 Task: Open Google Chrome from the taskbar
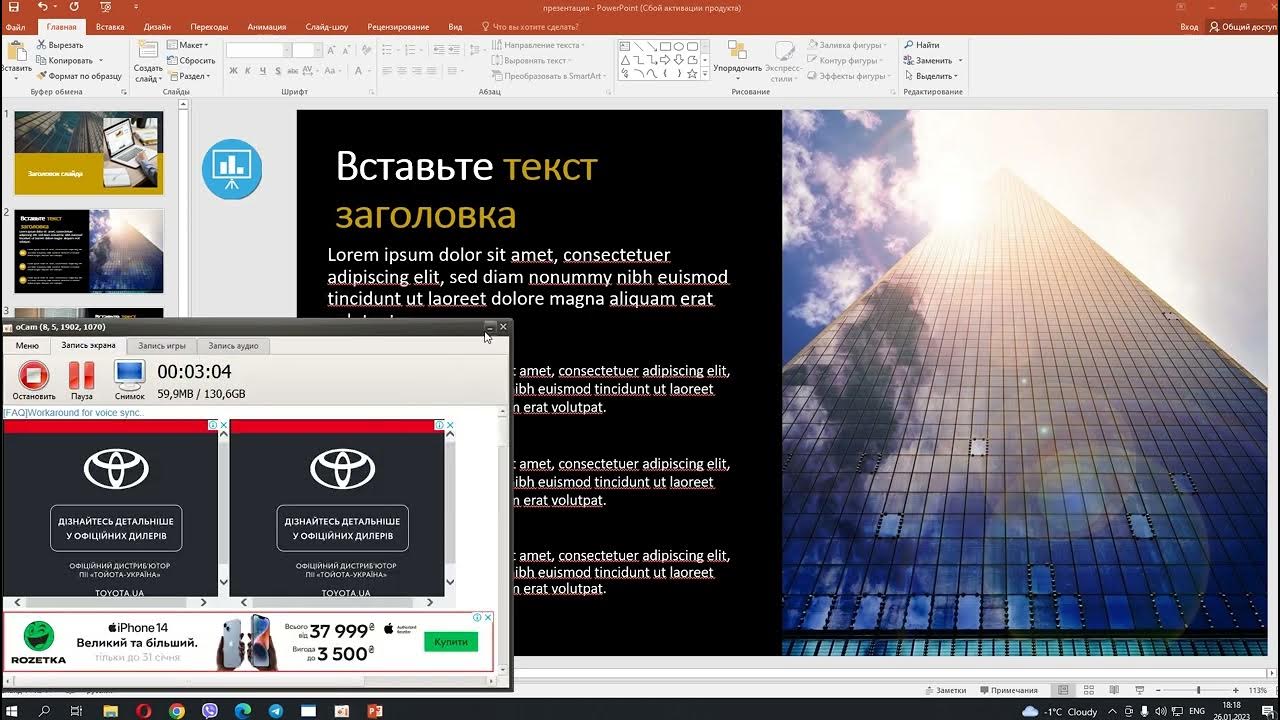[x=177, y=711]
